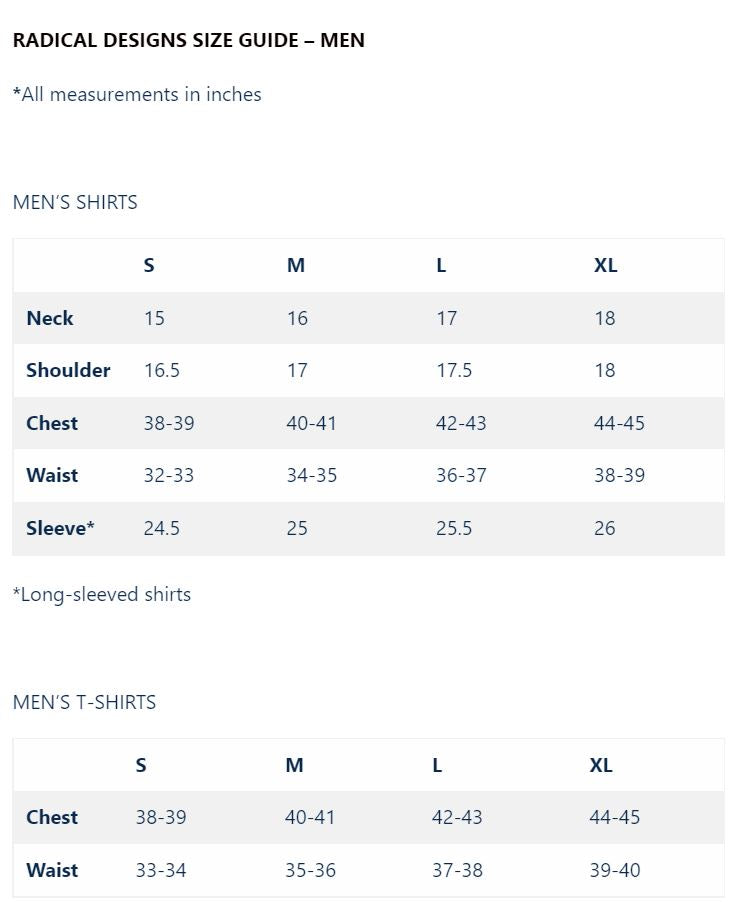Select the Men's T-Shirts section title
This screenshot has height=902, width=738.
(84, 702)
